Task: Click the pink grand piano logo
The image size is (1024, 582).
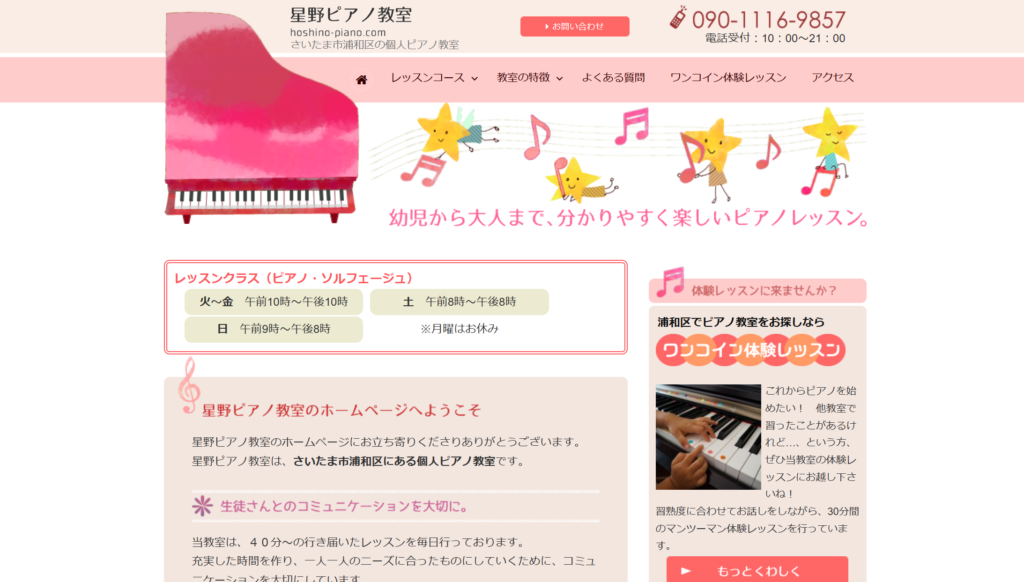Action: coord(261,118)
